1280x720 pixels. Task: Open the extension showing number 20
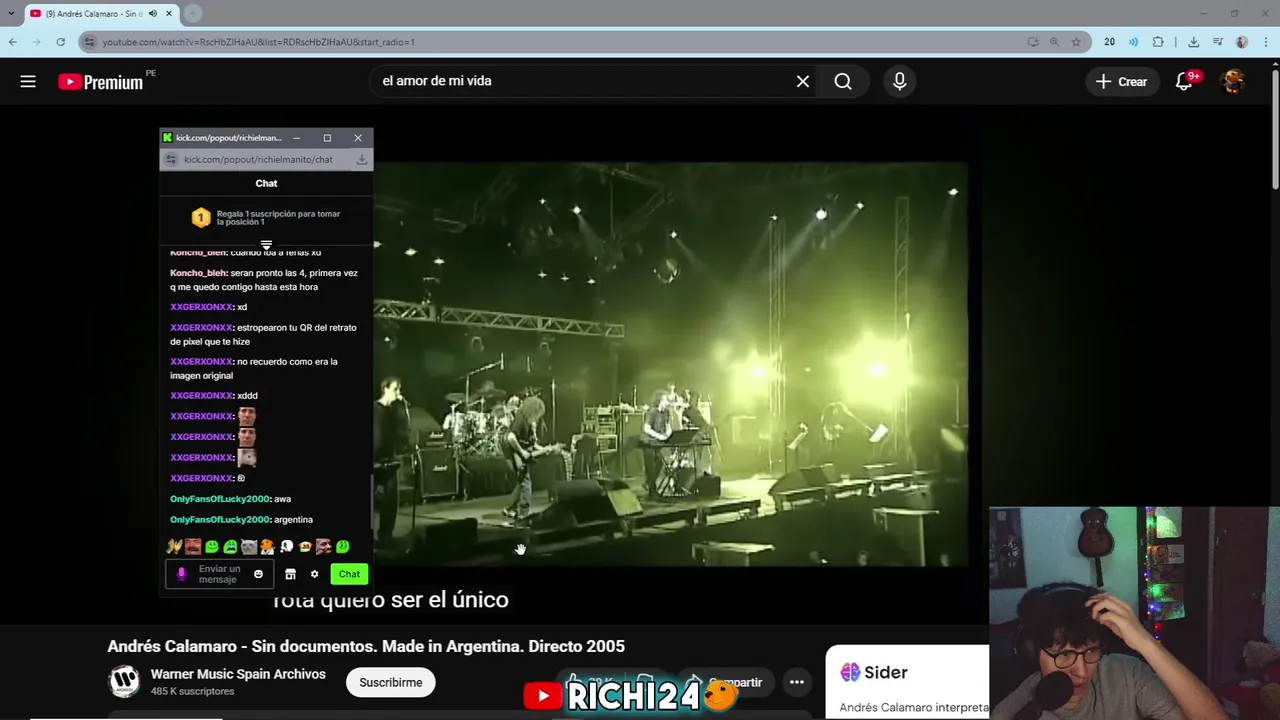click(1109, 42)
